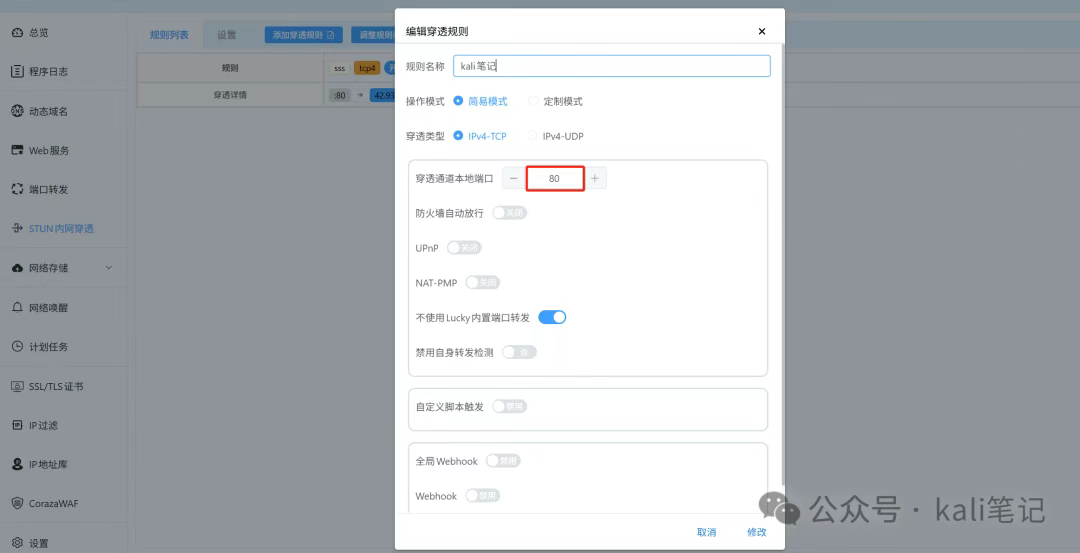
Task: Click 修改 to save the rule
Action: 756,532
